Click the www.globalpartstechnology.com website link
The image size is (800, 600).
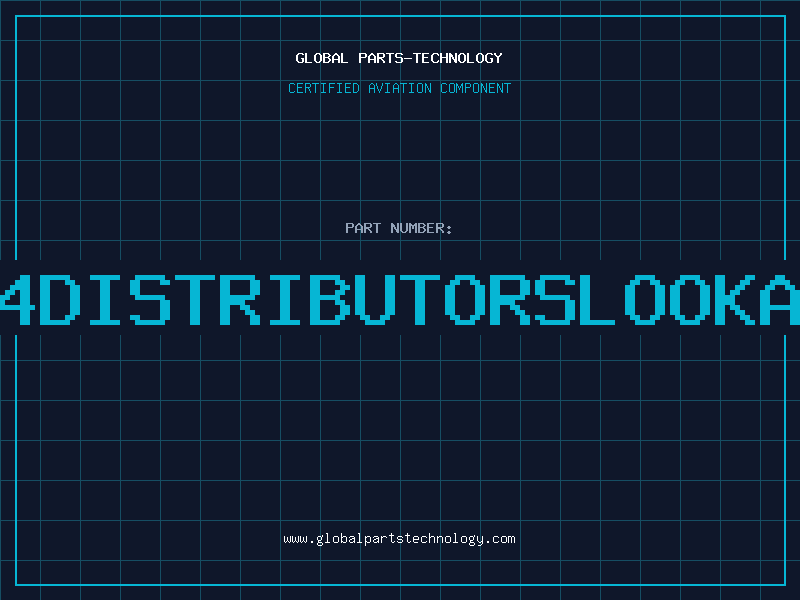[x=399, y=539]
